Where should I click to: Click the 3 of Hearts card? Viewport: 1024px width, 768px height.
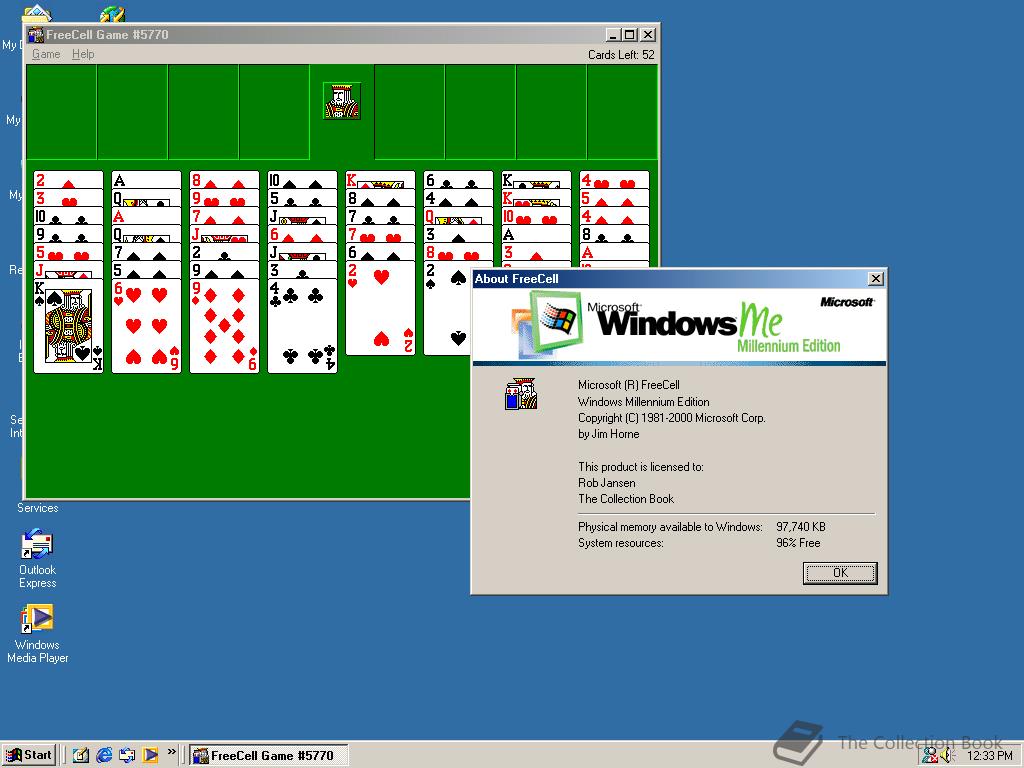pyautogui.click(x=68, y=198)
